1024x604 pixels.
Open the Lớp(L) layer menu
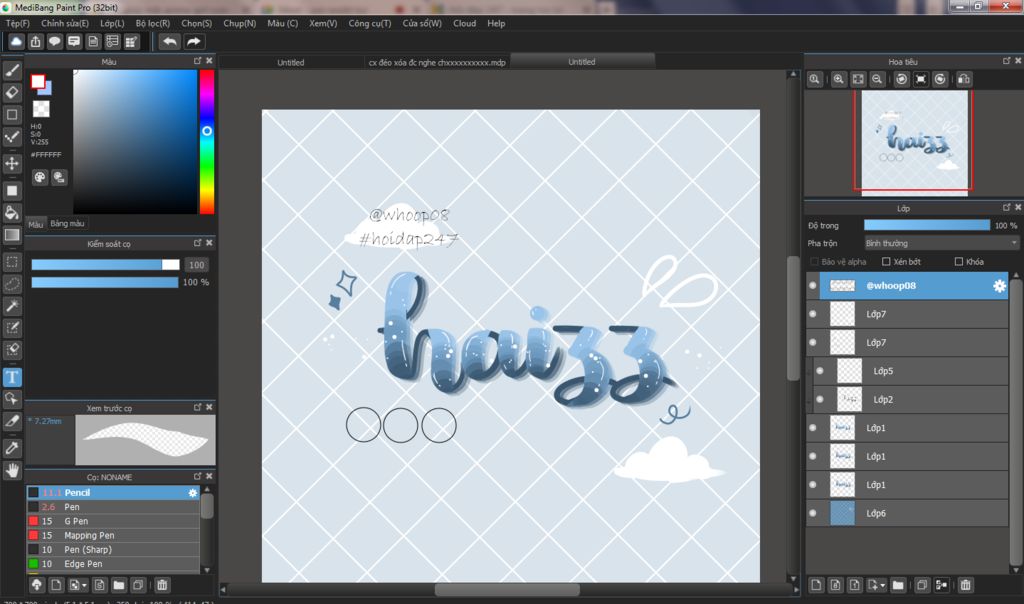(x=112, y=23)
